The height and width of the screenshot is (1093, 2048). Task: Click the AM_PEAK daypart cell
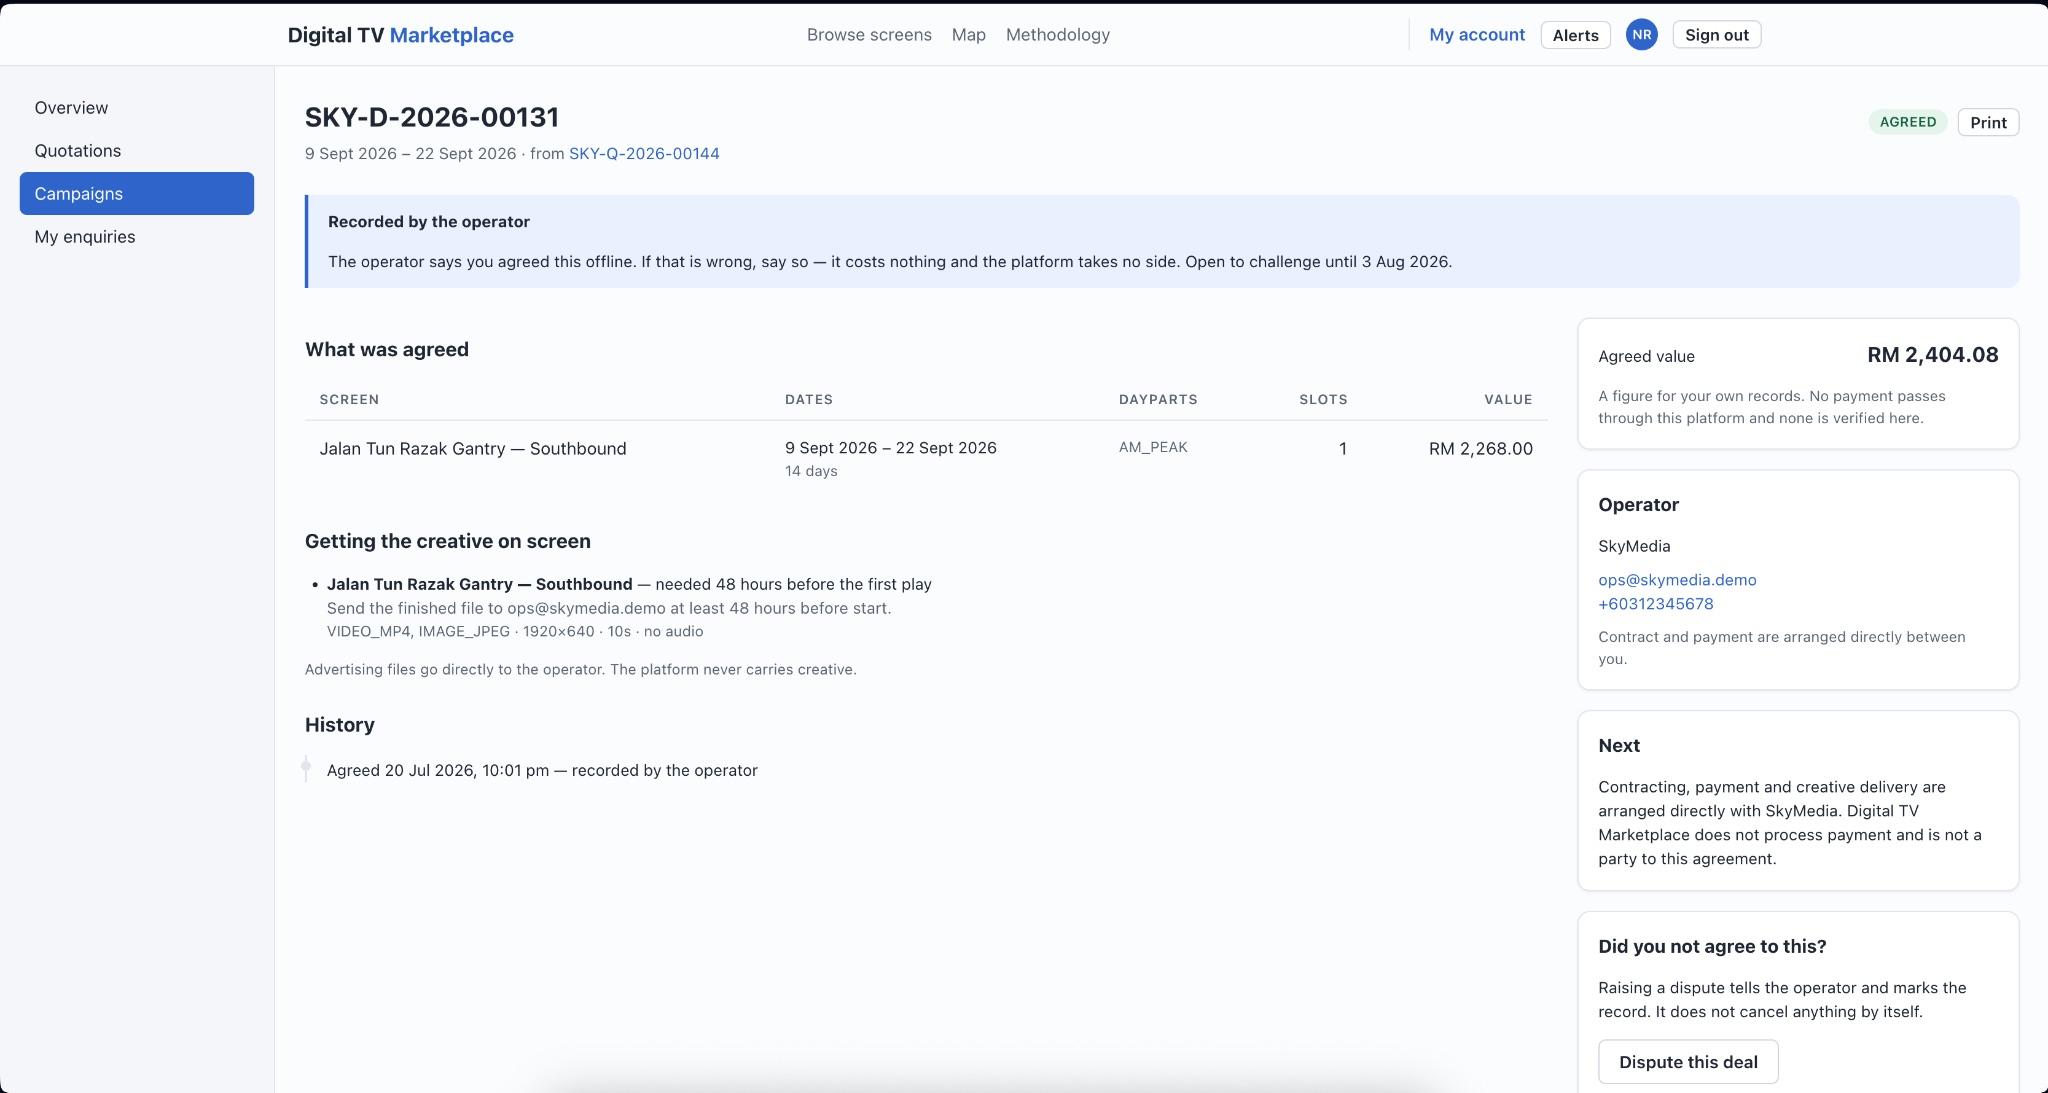click(x=1153, y=447)
